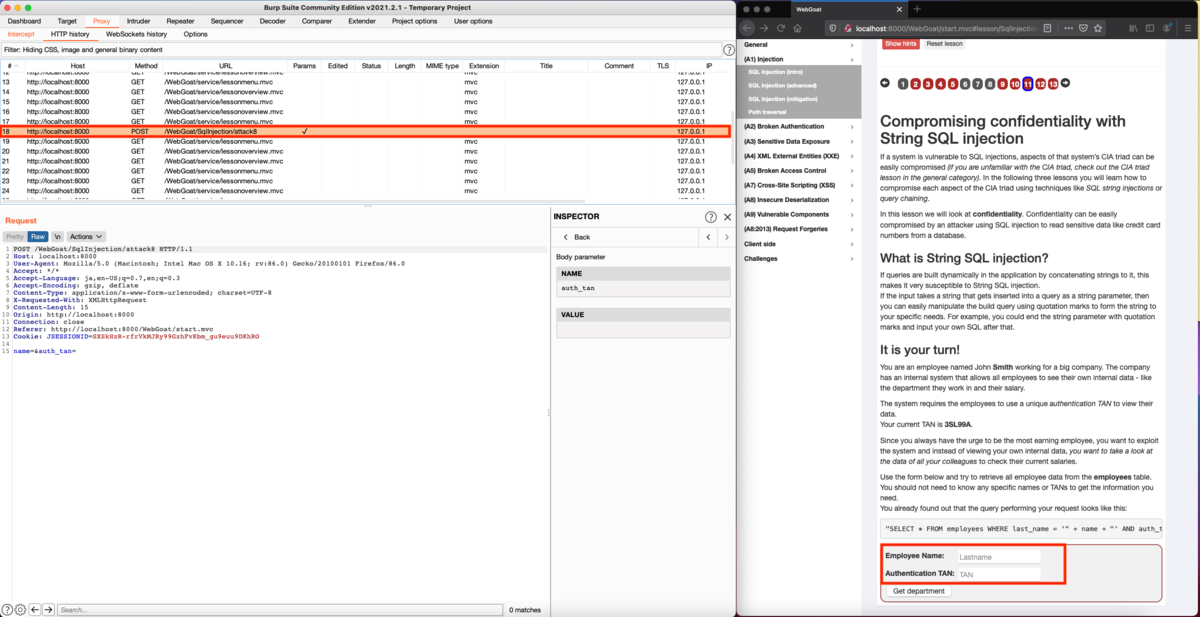
Task: Open the Intercept sub-tab
Action: pyautogui.click(x=21, y=34)
